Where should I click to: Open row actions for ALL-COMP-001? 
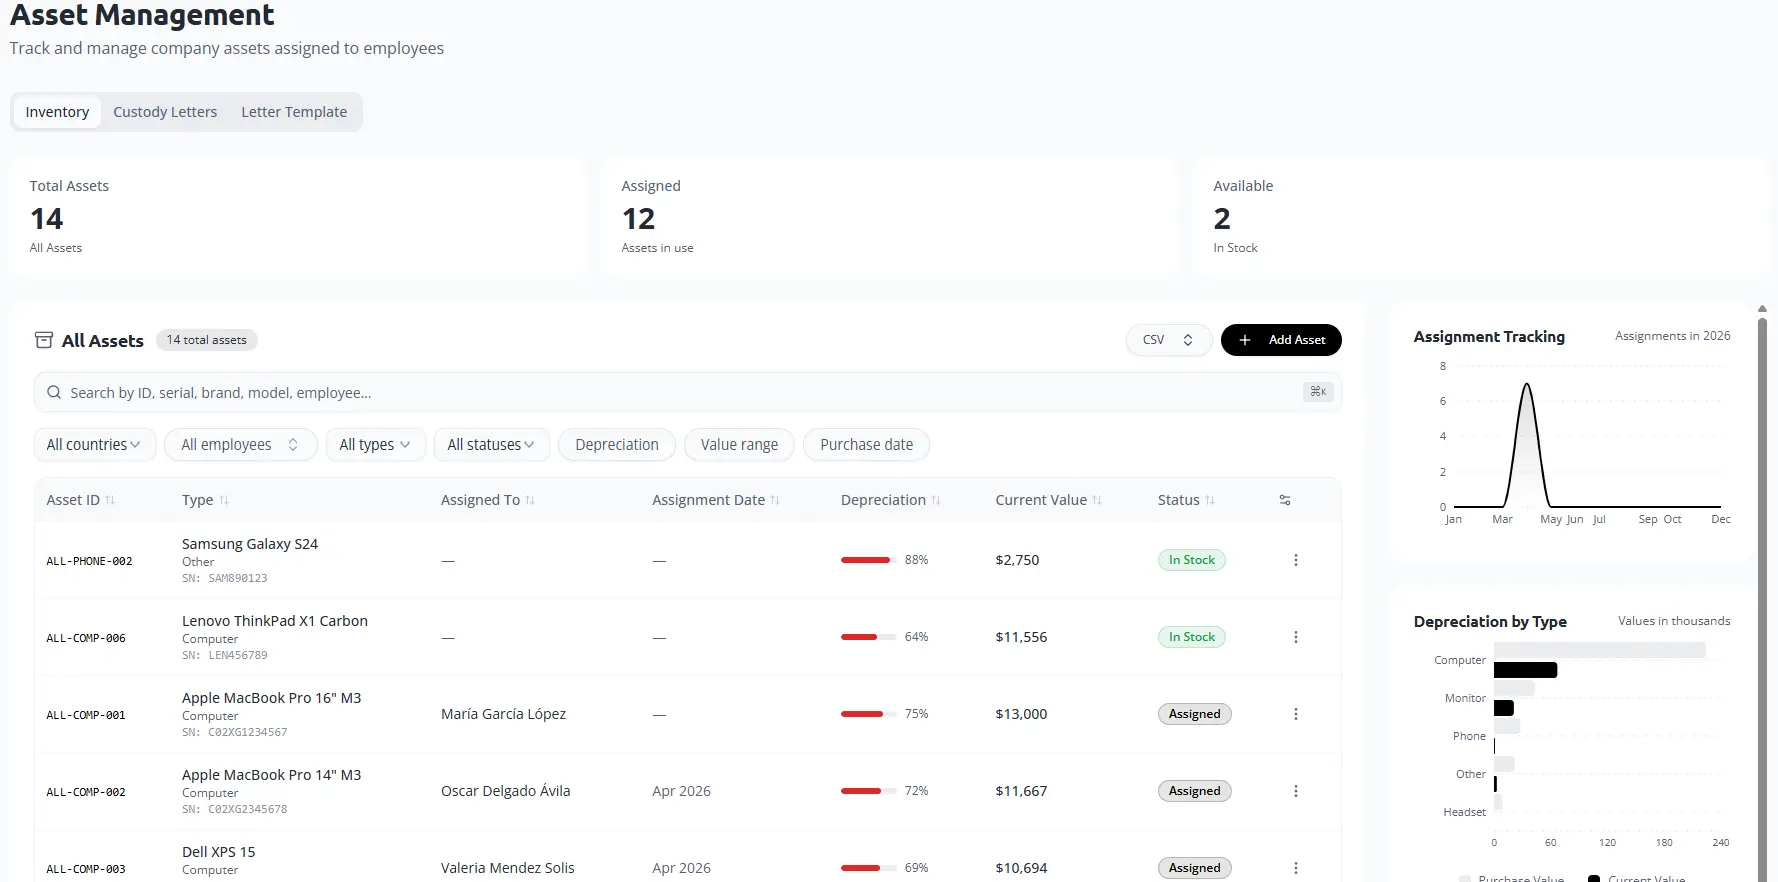tap(1296, 714)
